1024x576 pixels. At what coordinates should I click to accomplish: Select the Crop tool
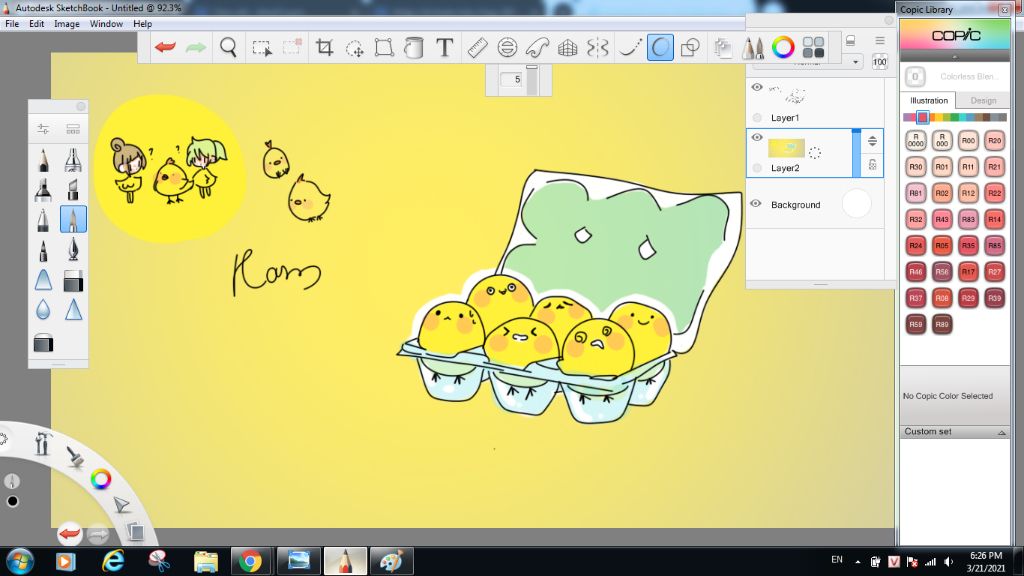click(x=325, y=47)
